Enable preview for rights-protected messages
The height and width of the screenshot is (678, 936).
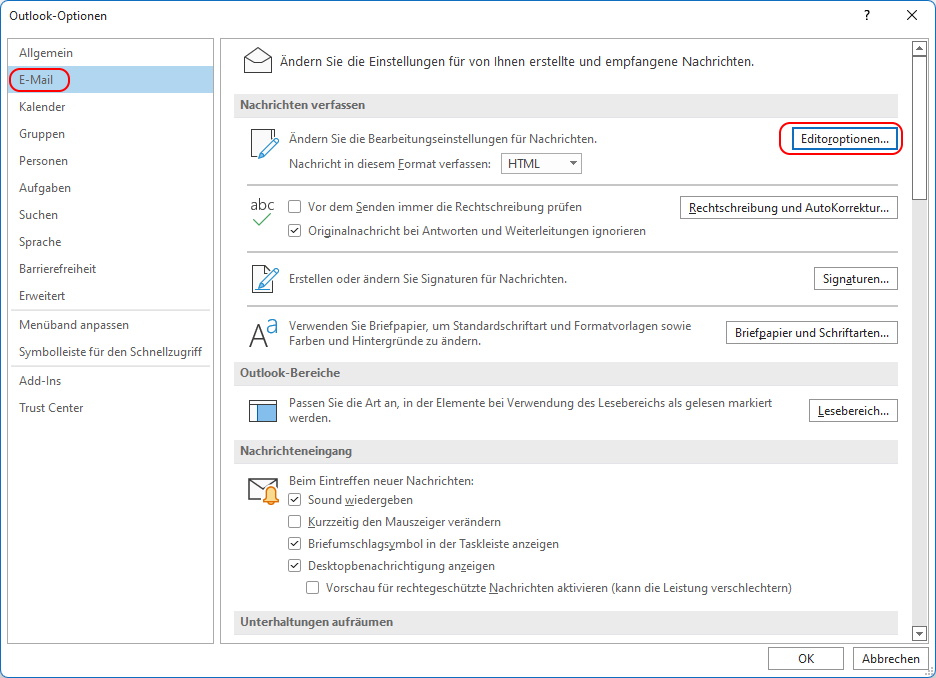[312, 588]
